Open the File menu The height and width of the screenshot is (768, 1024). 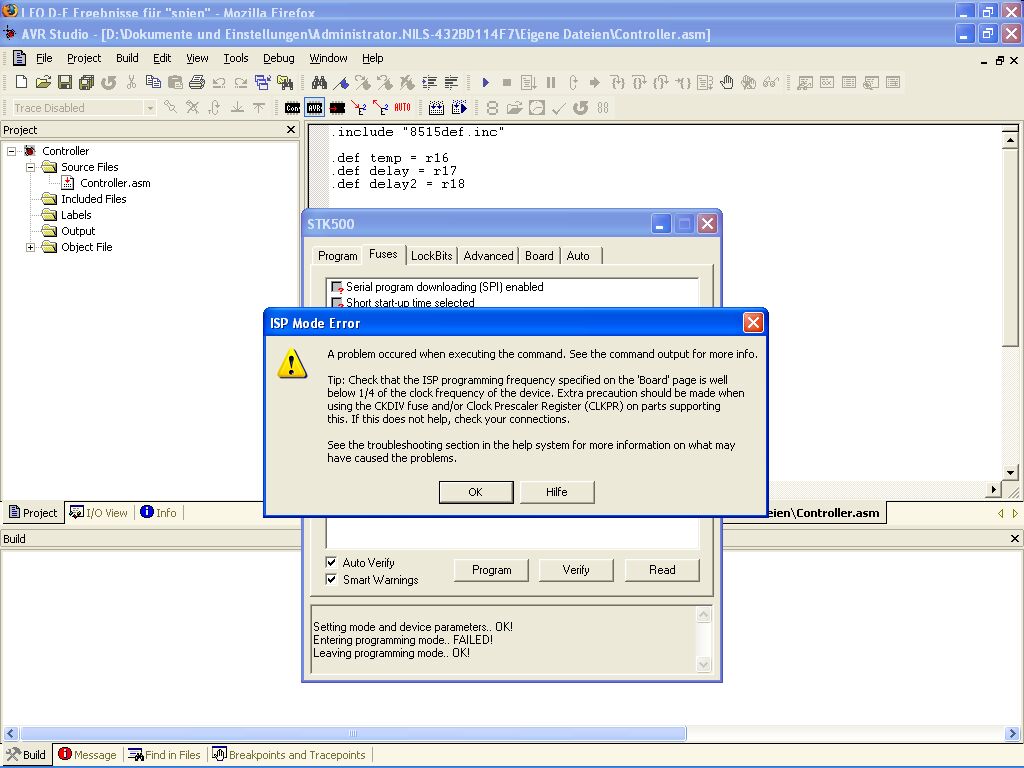pyautogui.click(x=44, y=58)
